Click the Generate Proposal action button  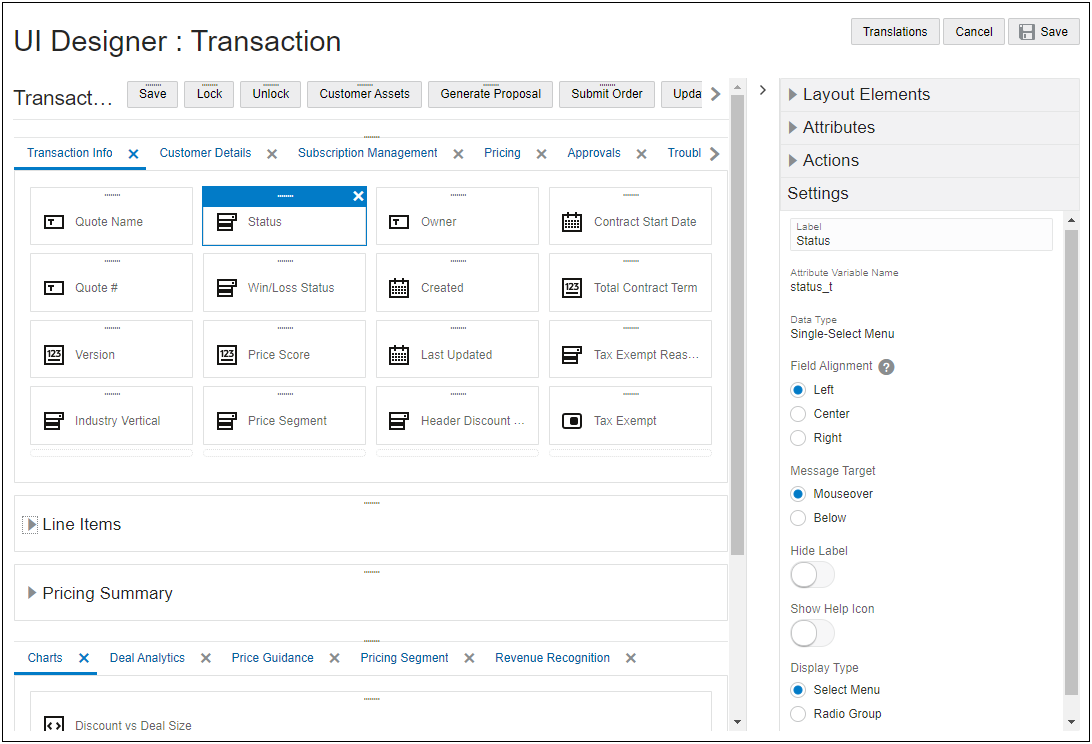click(x=490, y=95)
